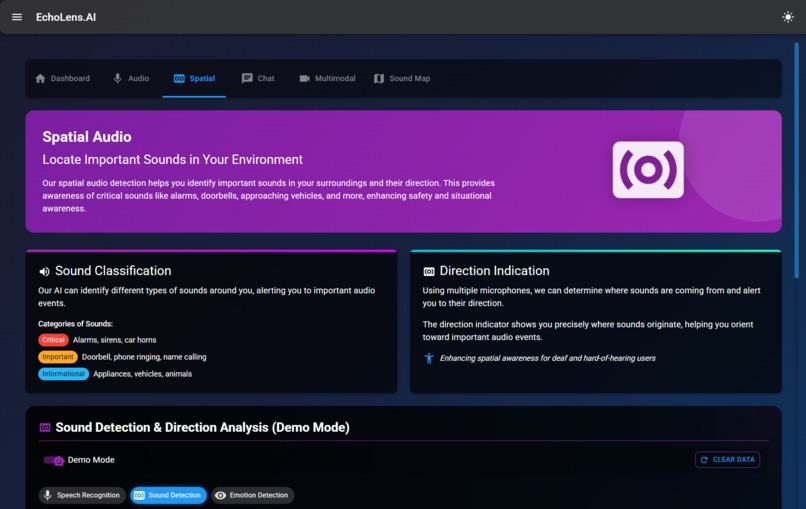Select the Sound Detection chip
The width and height of the screenshot is (806, 509).
pos(168,495)
